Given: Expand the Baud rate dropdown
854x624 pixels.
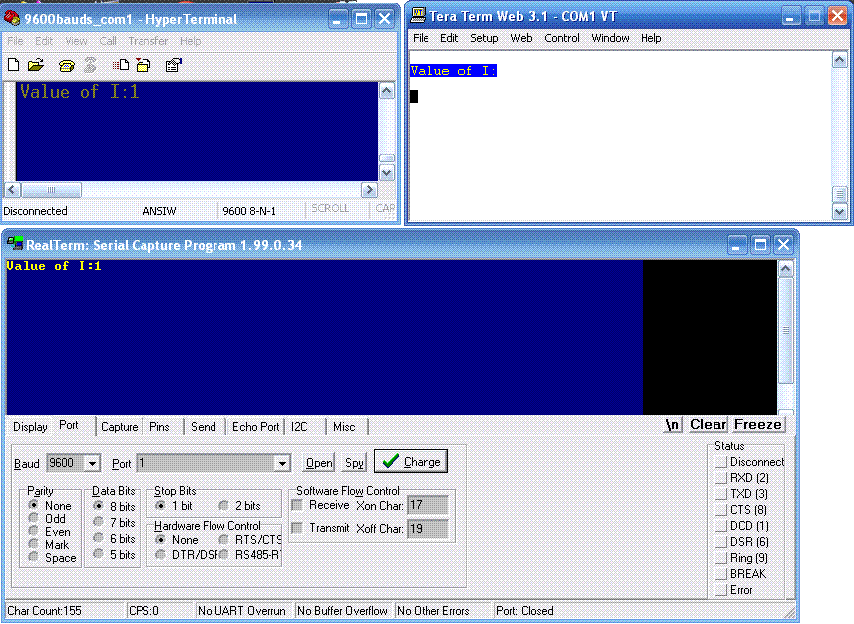Looking at the screenshot, I should click(x=93, y=463).
